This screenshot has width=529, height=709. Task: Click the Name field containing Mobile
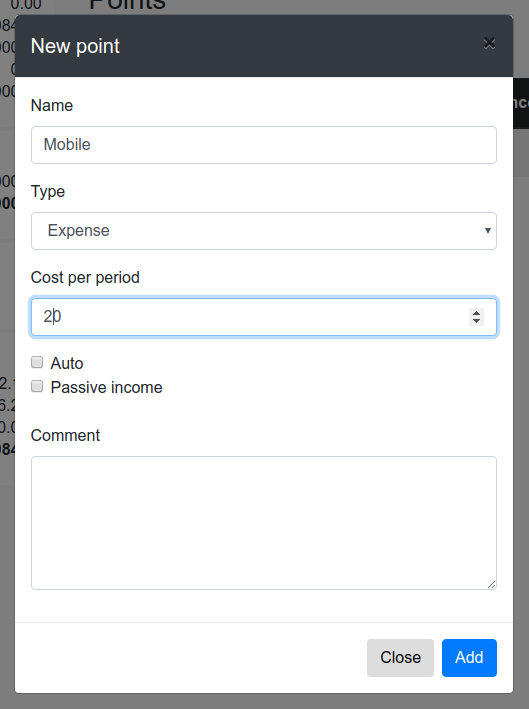click(x=264, y=145)
